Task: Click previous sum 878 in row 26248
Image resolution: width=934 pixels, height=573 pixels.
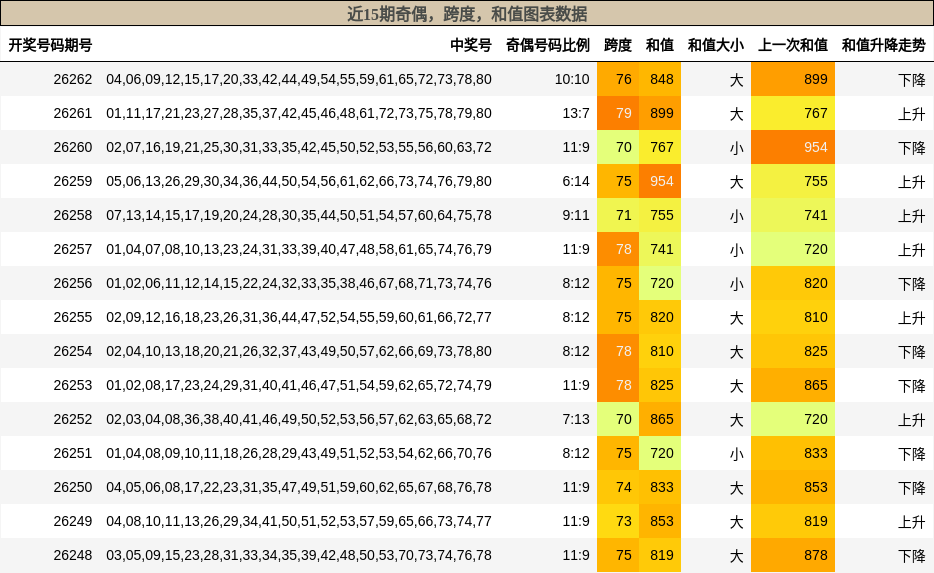Action: tap(793, 555)
